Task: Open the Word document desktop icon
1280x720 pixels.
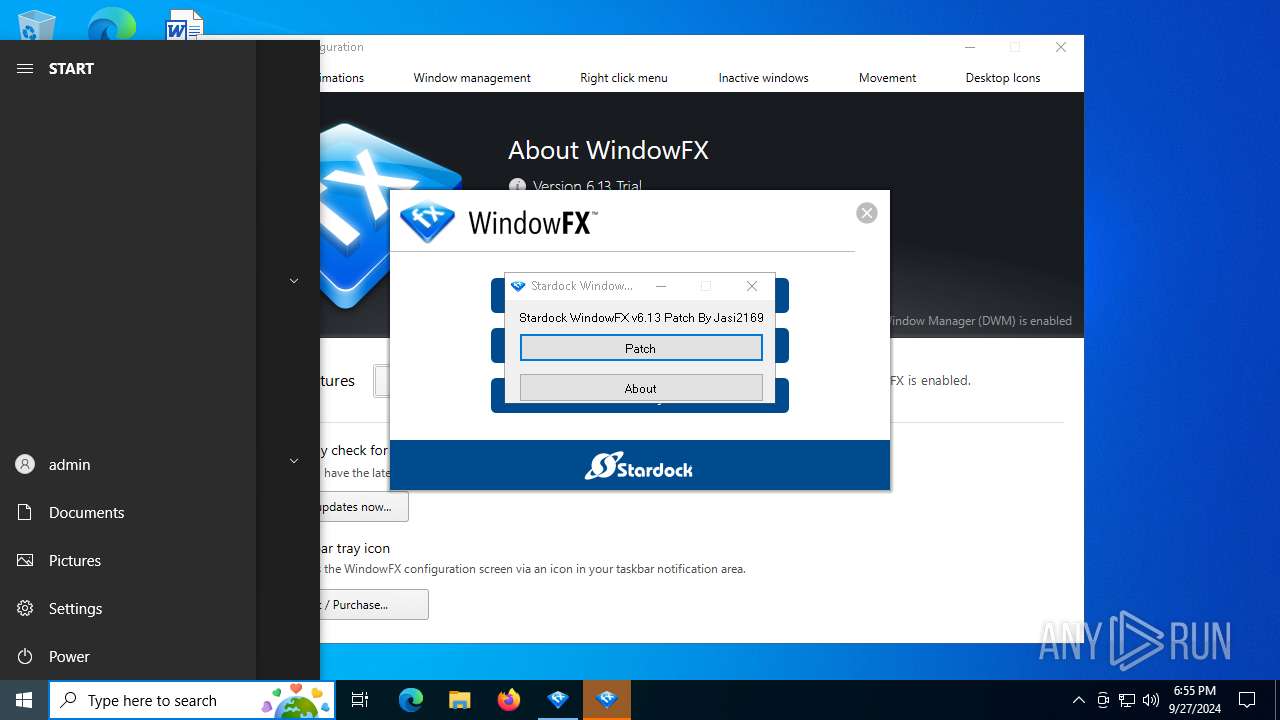Action: pyautogui.click(x=184, y=26)
